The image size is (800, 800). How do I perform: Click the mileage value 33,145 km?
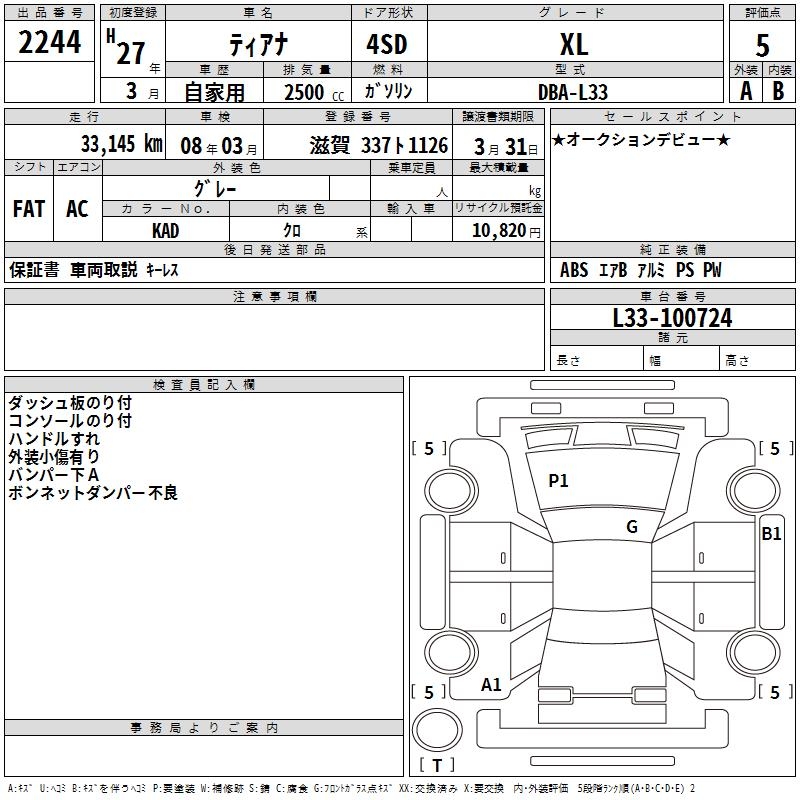tap(122, 144)
